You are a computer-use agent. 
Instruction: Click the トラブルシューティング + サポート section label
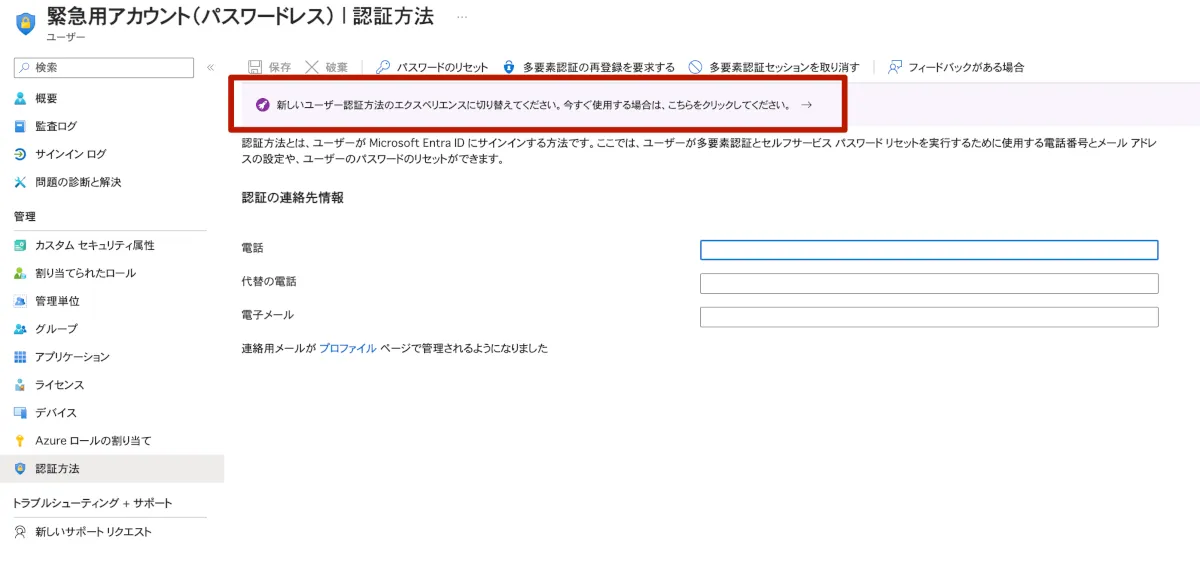pyautogui.click(x=92, y=503)
